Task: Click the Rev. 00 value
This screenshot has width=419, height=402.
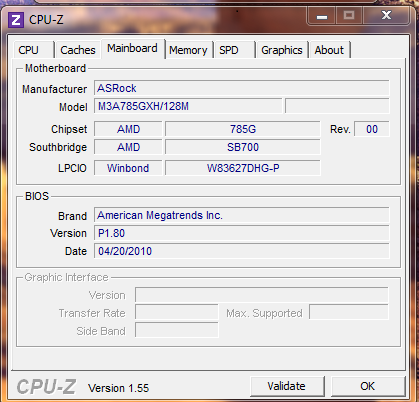Action: pos(372,129)
